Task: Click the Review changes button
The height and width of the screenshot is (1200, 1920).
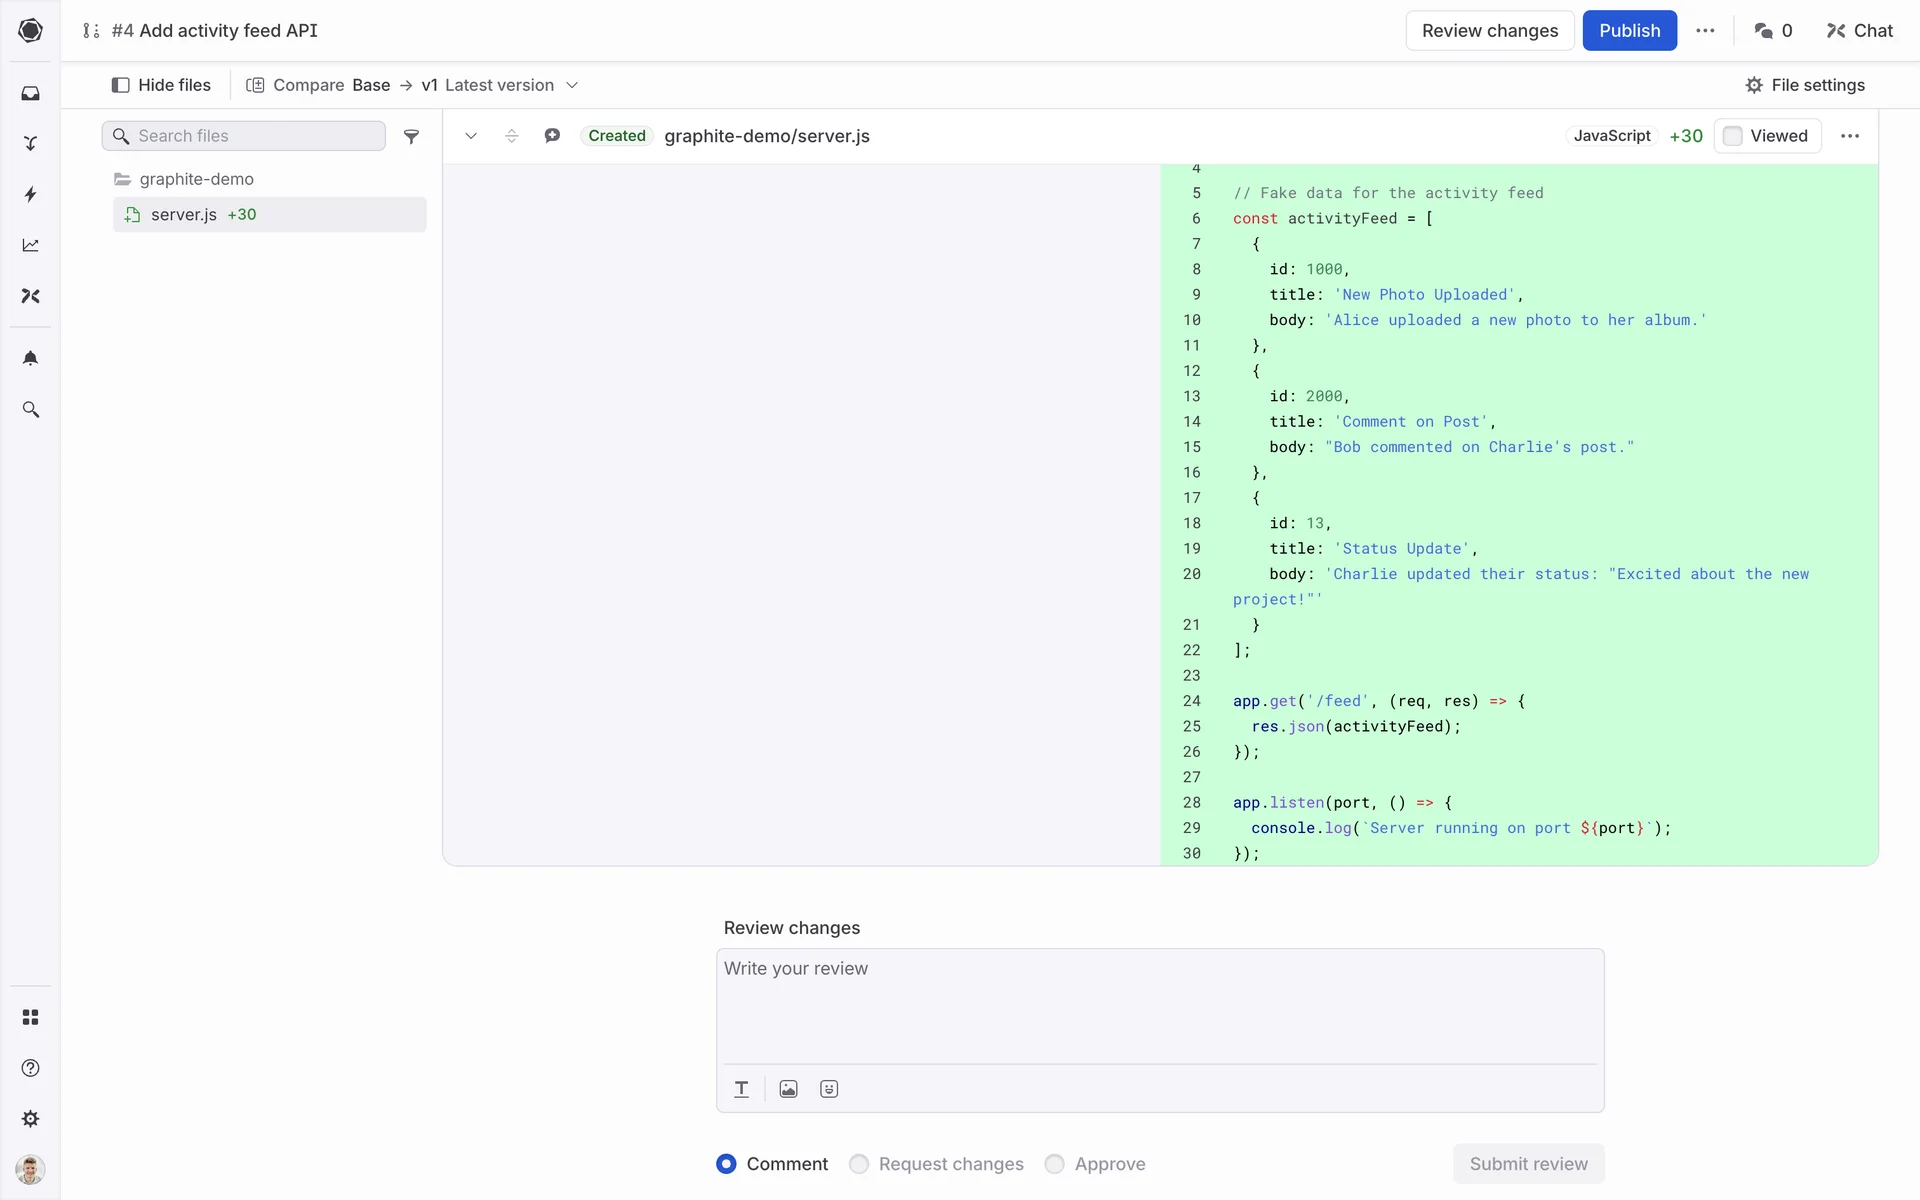Action: point(1489,31)
